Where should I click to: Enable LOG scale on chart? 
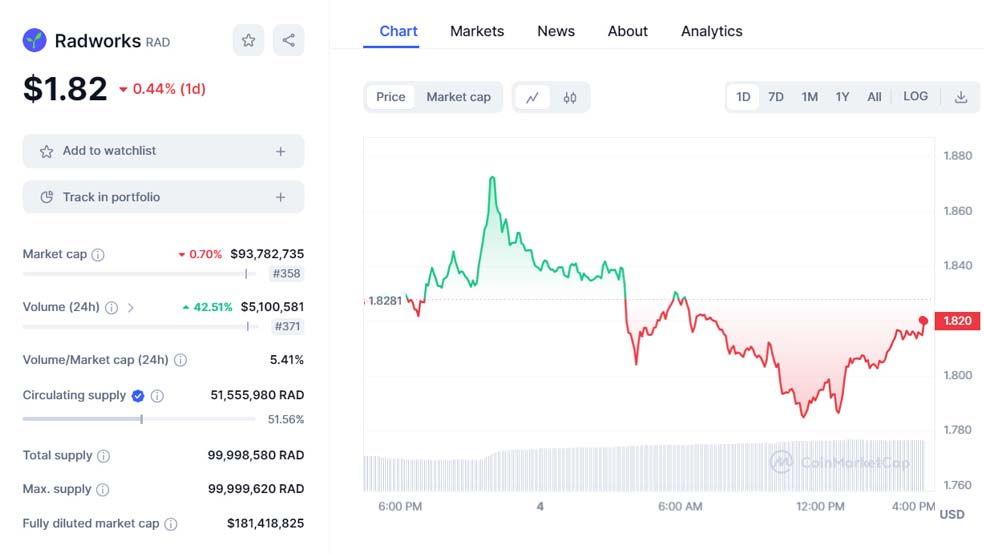click(x=915, y=97)
